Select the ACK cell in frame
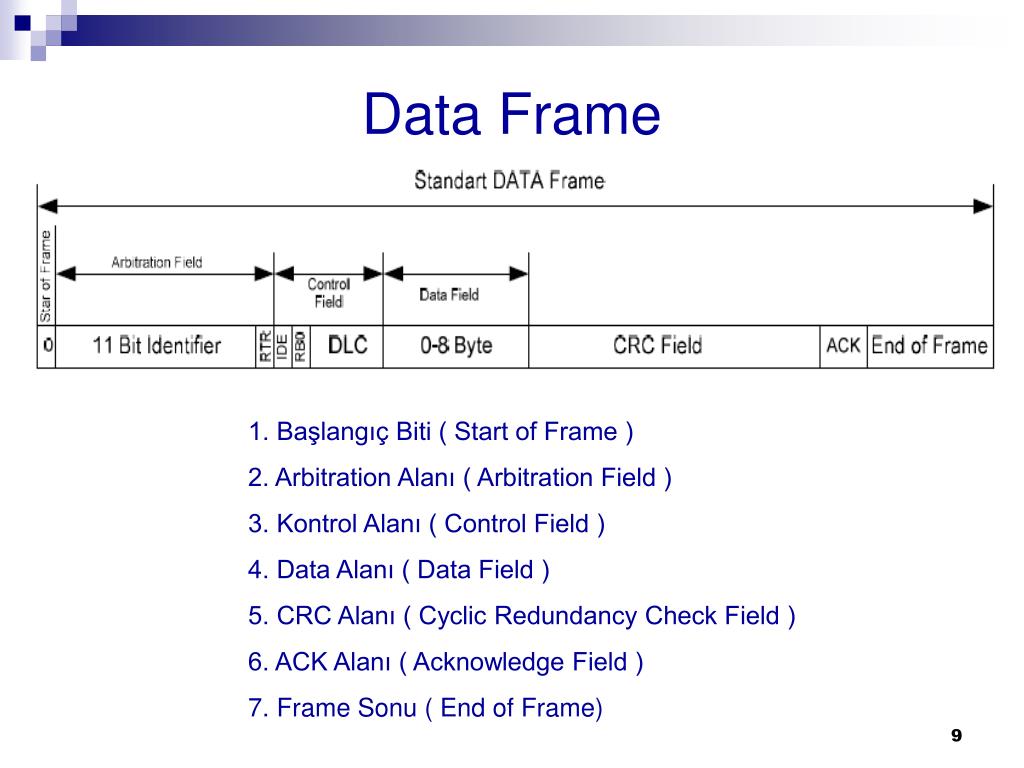1024x768 pixels. coord(843,345)
